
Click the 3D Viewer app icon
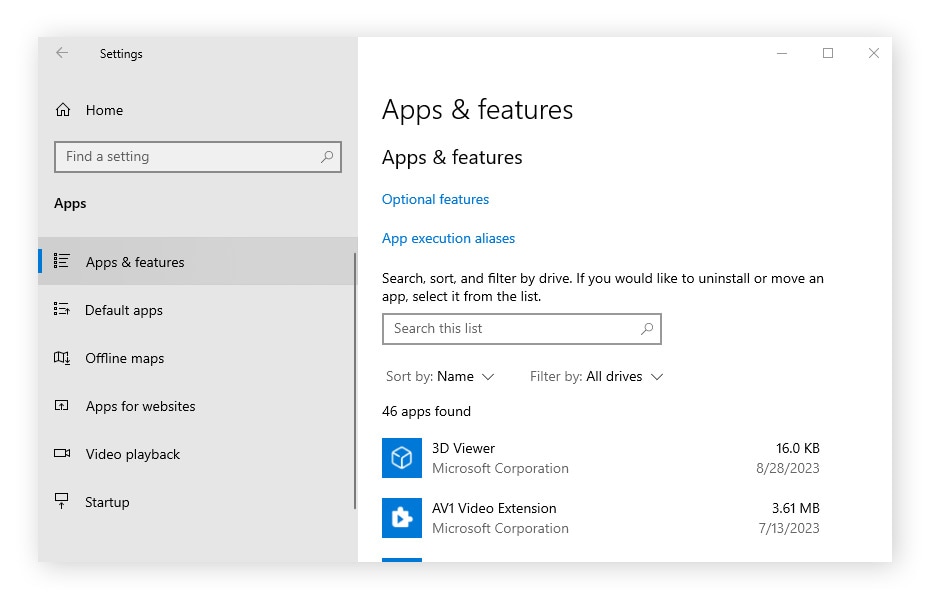pyautogui.click(x=402, y=458)
